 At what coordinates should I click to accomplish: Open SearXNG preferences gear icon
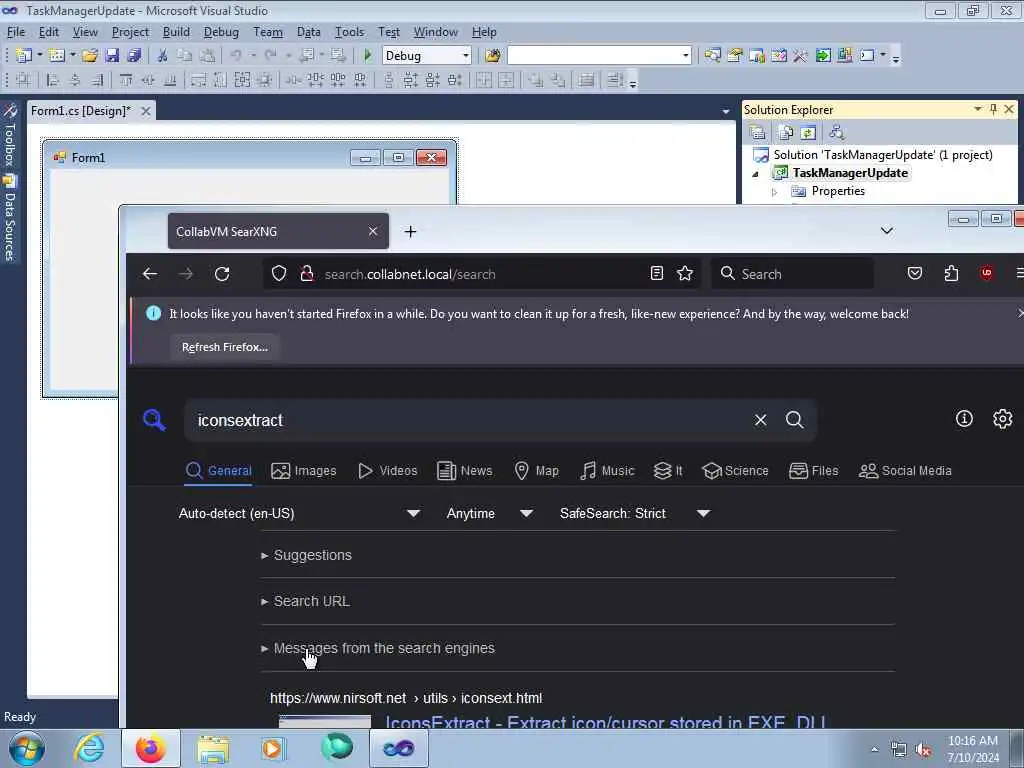(x=1002, y=419)
